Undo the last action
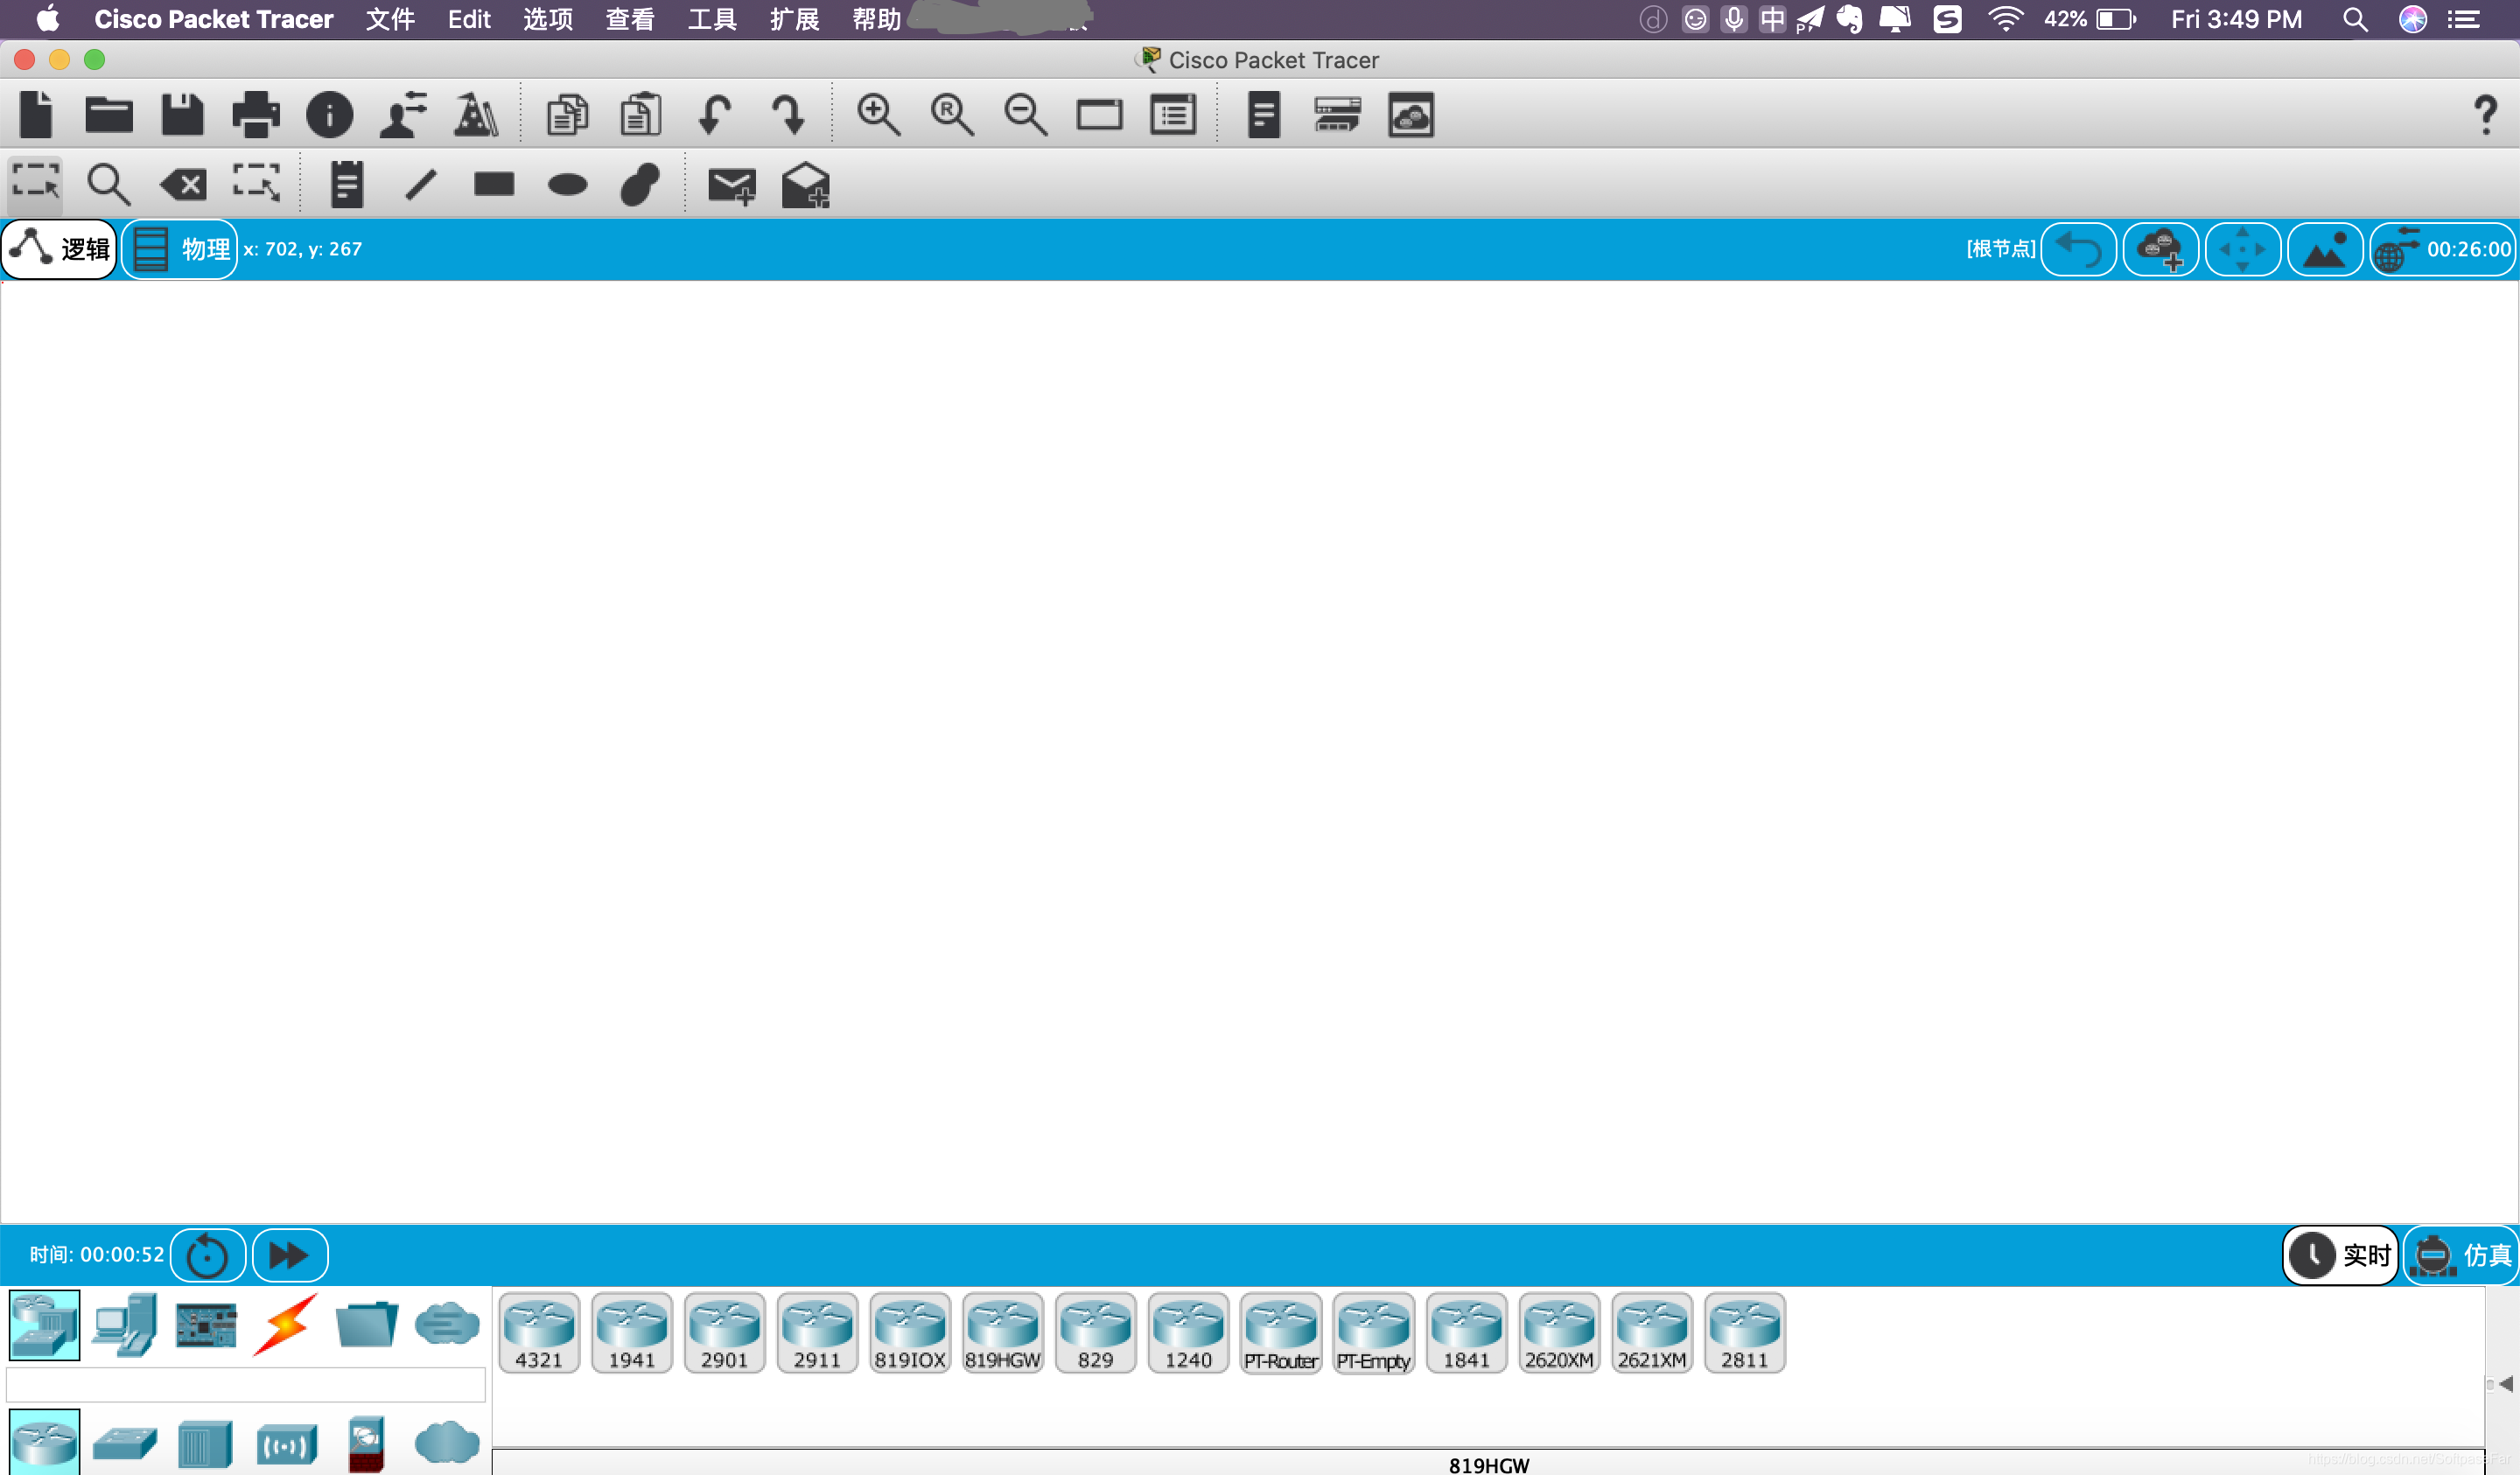 coord(714,114)
